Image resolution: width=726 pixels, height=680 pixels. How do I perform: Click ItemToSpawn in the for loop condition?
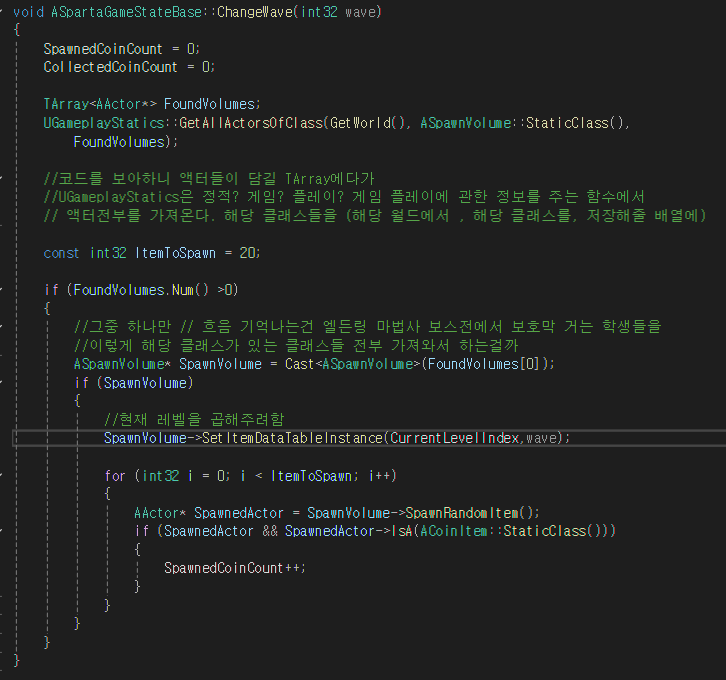(311, 476)
